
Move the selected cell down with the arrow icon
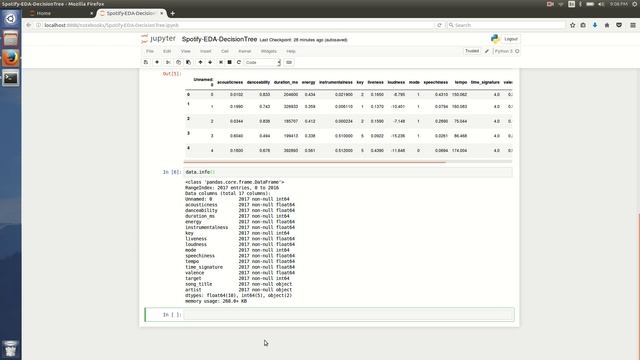210,62
